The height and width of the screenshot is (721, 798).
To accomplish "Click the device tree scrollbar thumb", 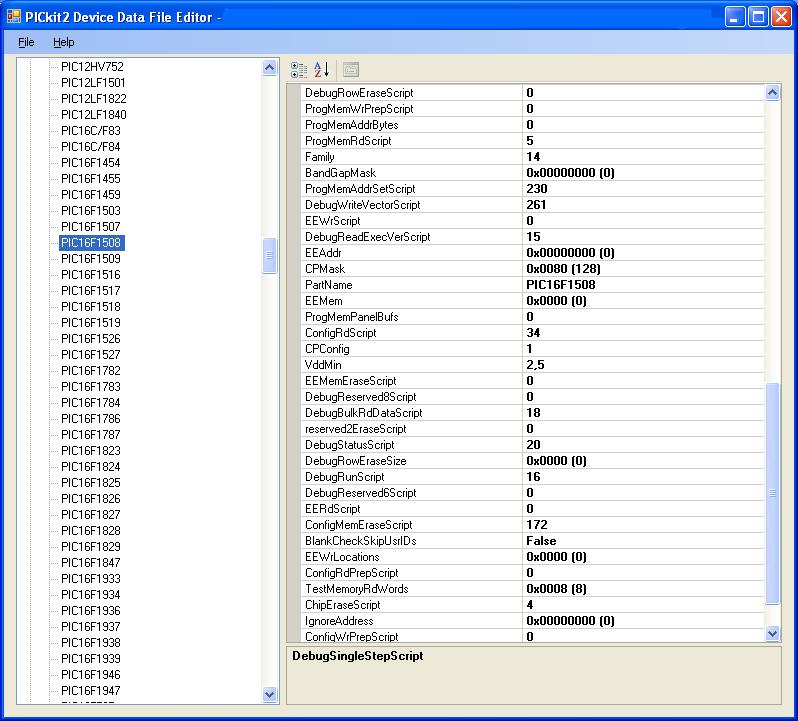I will [x=269, y=255].
